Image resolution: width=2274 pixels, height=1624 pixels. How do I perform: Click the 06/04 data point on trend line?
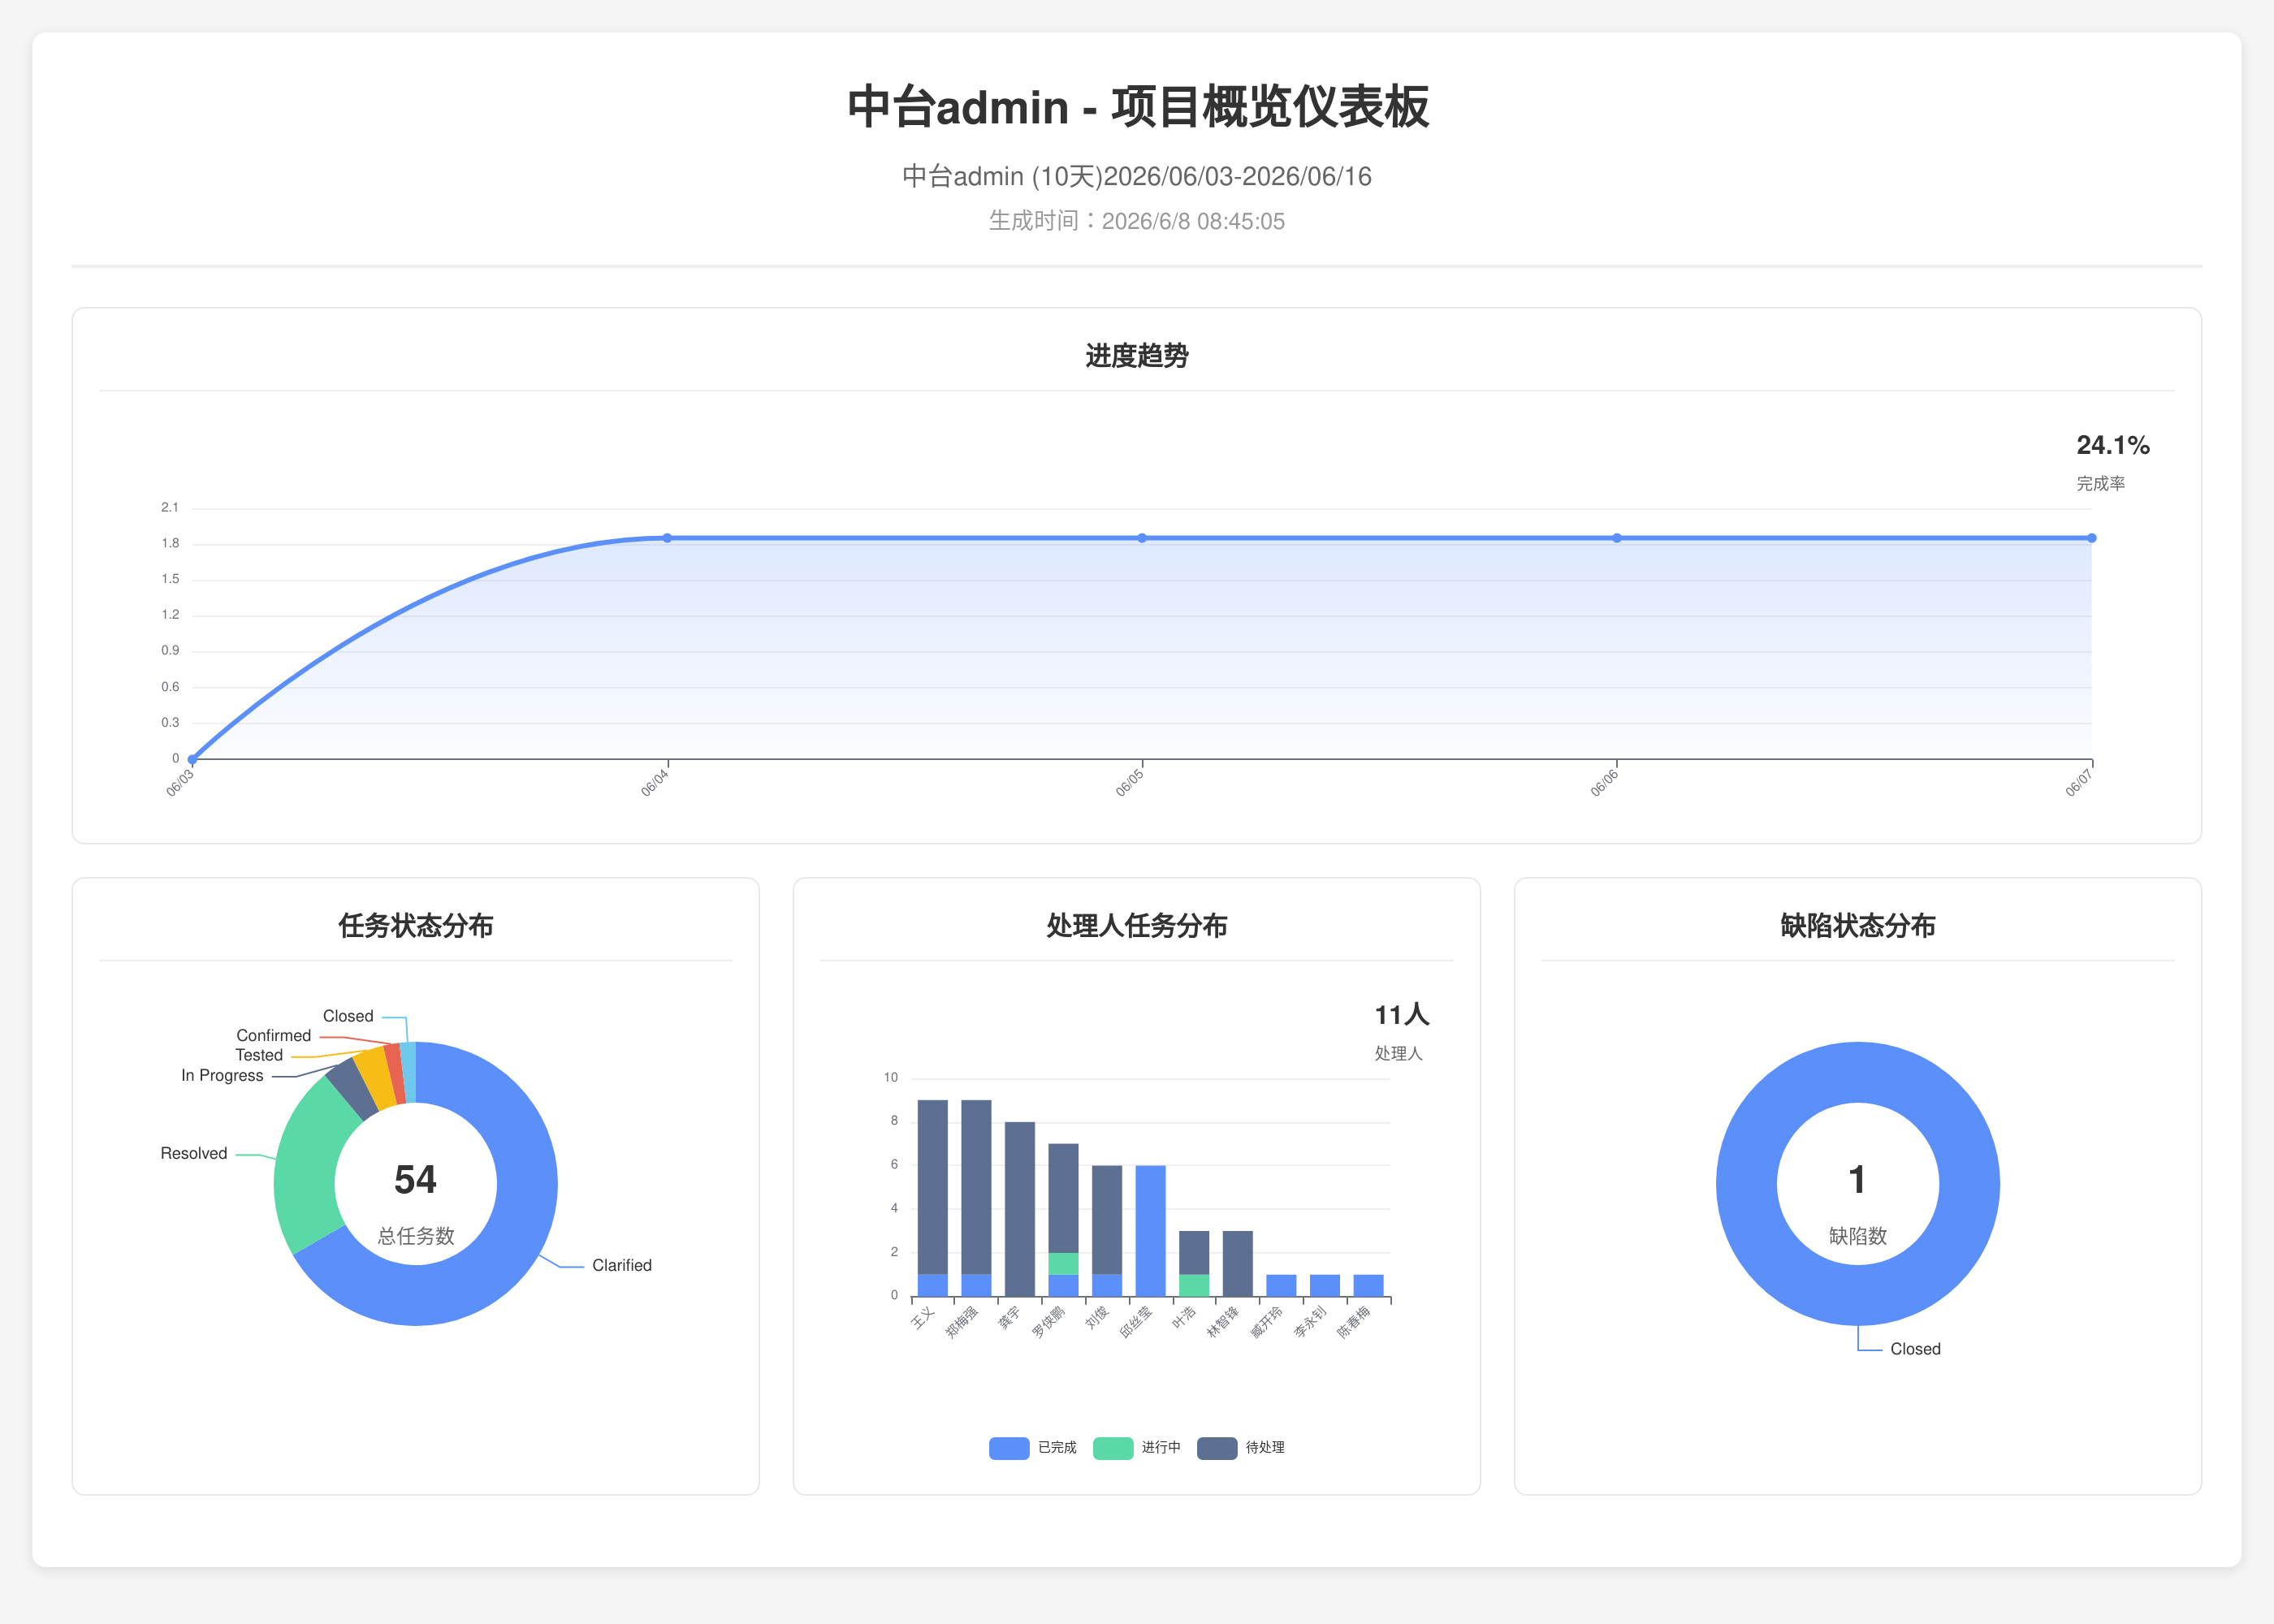pos(667,538)
